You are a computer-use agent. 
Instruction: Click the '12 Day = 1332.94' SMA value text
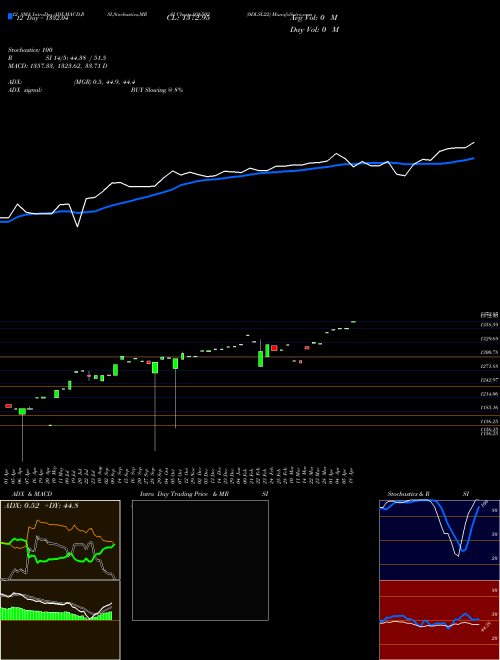(41, 18)
